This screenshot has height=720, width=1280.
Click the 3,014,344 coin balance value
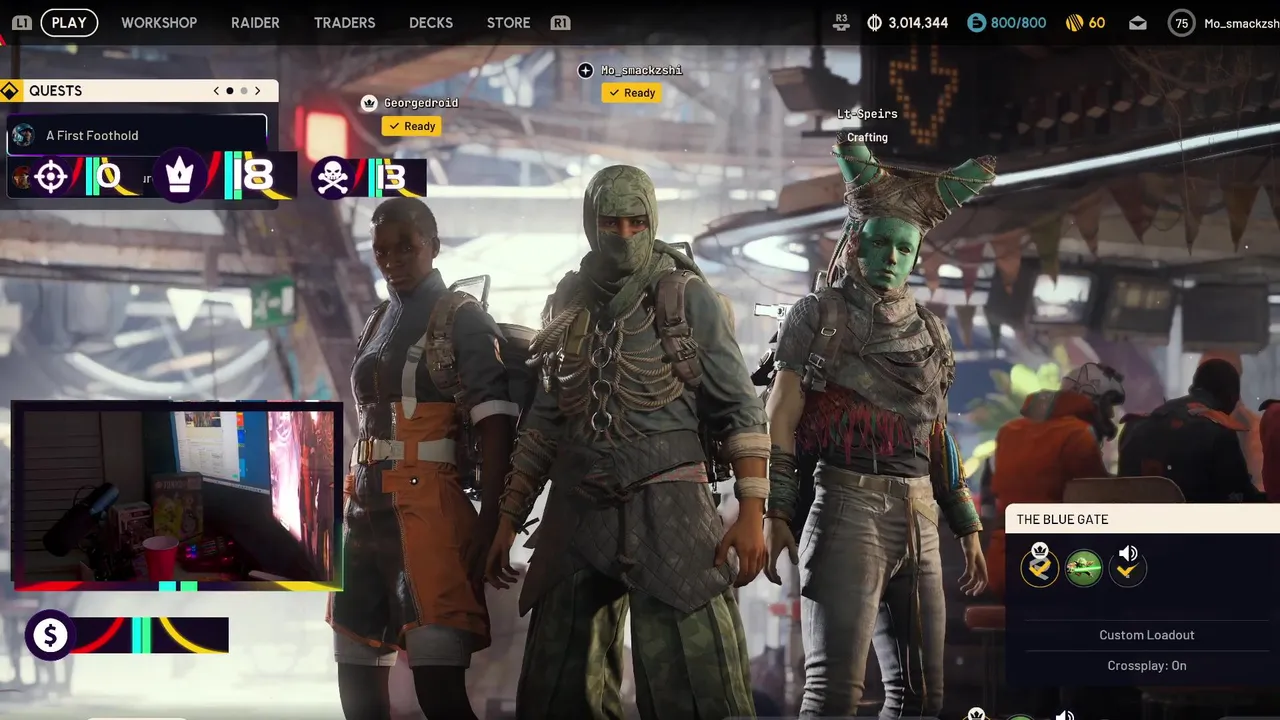919,22
